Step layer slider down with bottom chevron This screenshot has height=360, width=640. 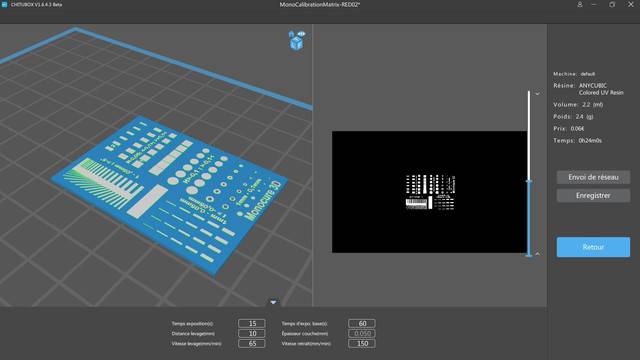tap(538, 253)
